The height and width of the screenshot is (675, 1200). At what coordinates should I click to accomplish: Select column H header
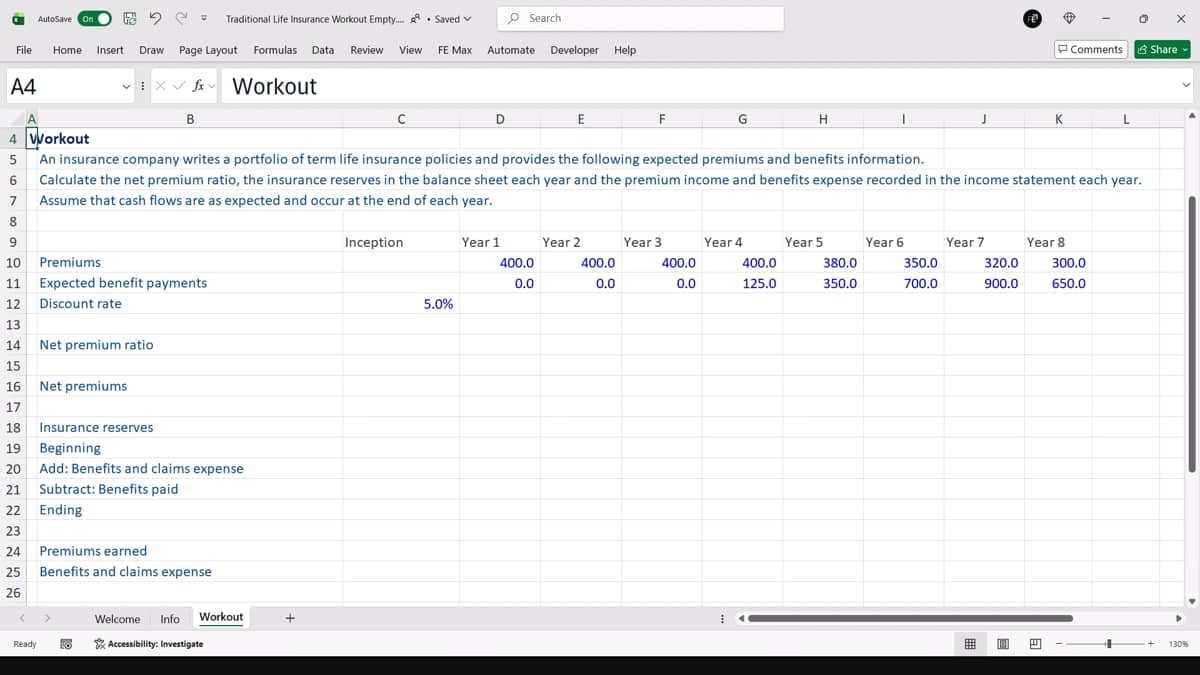click(x=823, y=119)
